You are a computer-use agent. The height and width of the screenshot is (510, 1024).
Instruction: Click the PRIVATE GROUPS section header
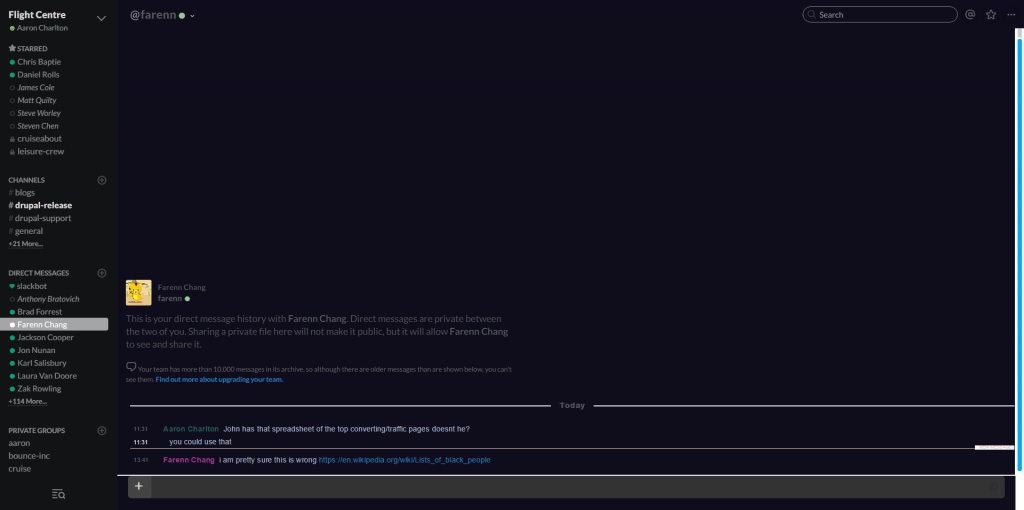point(37,430)
